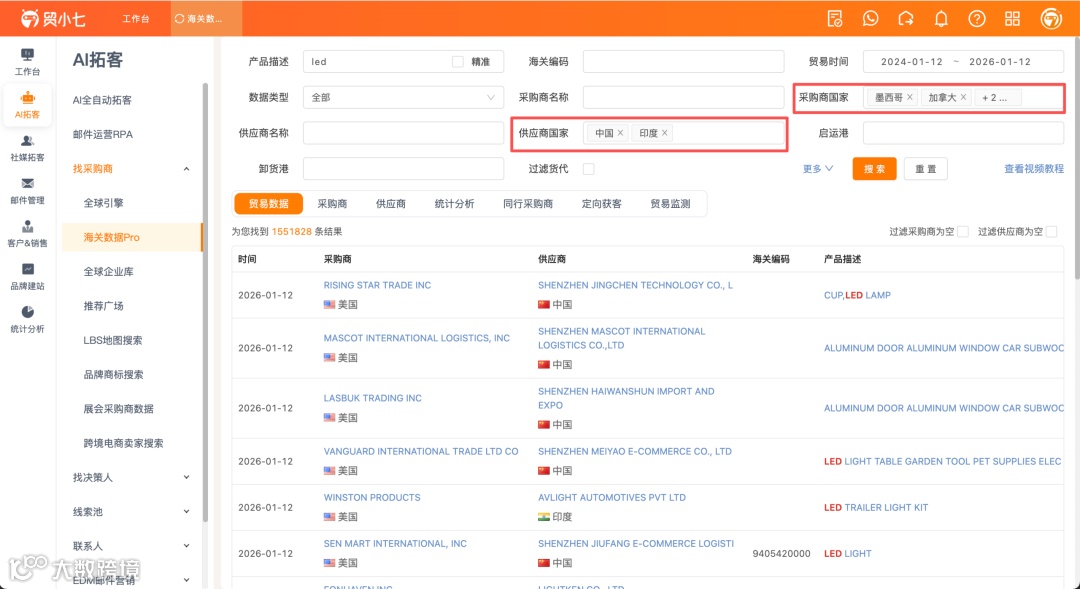Switch to 同行采购商 tab

528,203
